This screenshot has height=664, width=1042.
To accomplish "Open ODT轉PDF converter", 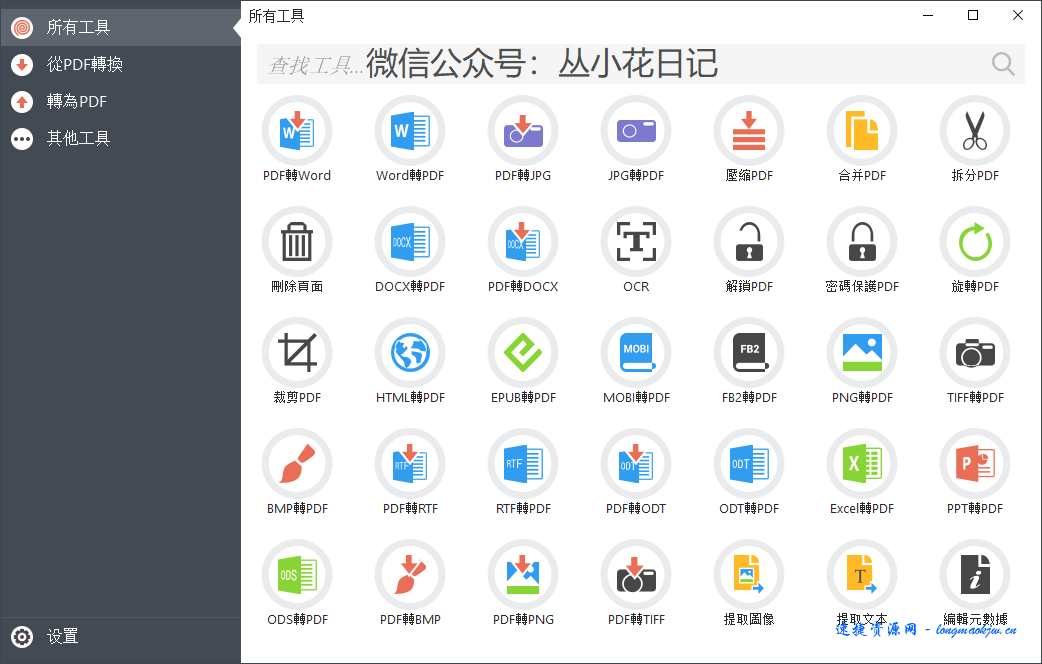I will (x=749, y=464).
